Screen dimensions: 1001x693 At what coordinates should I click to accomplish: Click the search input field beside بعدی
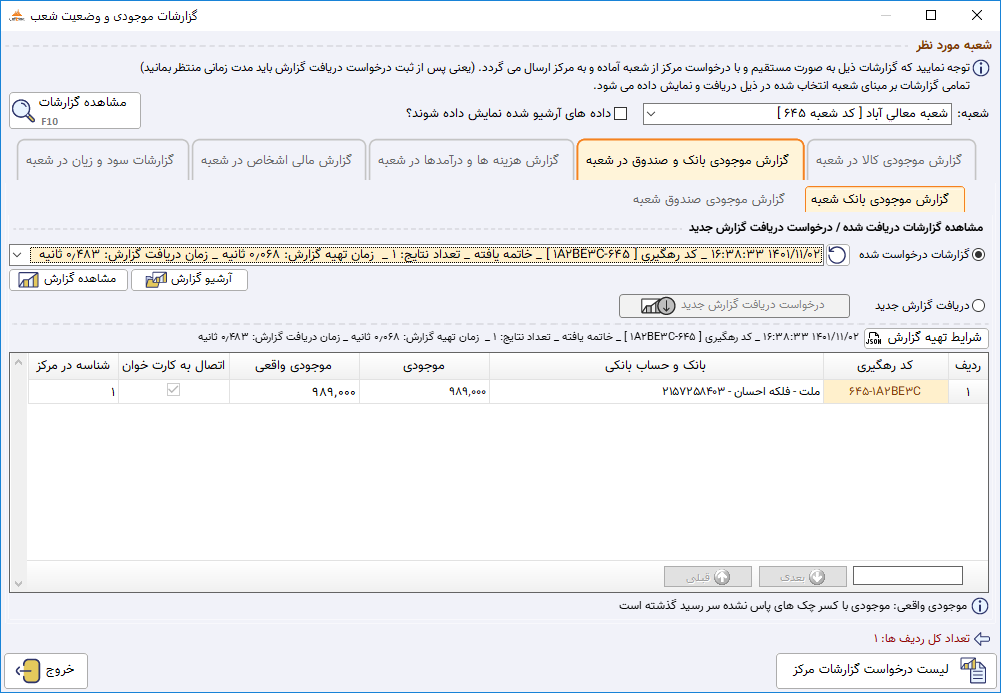coord(908,576)
